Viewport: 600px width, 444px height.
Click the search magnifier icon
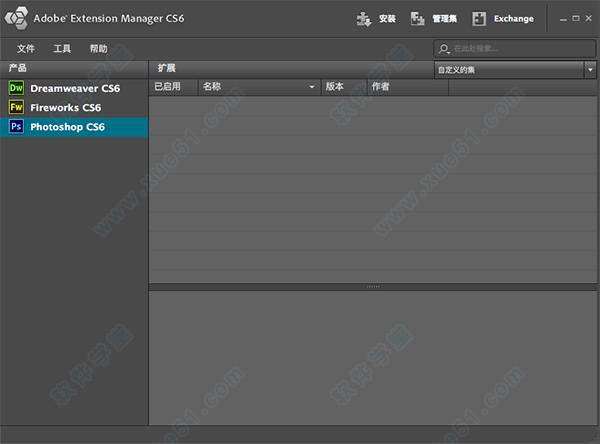pyautogui.click(x=444, y=49)
